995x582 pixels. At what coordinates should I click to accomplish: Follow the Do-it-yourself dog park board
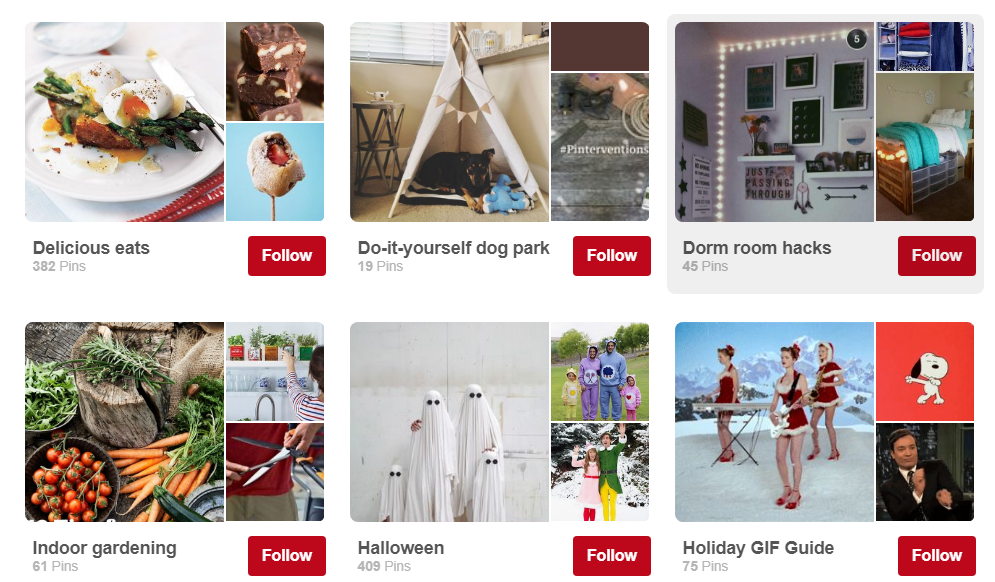(612, 256)
